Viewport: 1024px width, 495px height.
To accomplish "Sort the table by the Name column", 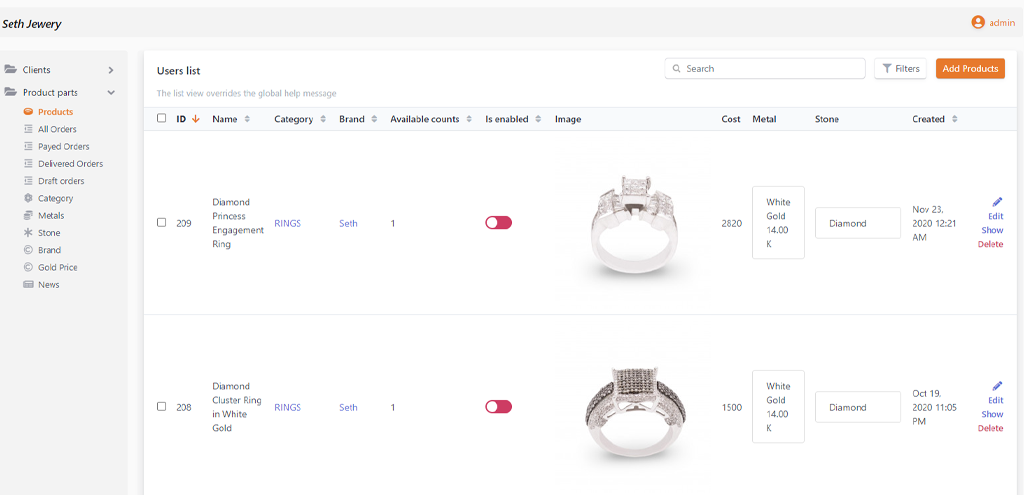I will tap(231, 119).
